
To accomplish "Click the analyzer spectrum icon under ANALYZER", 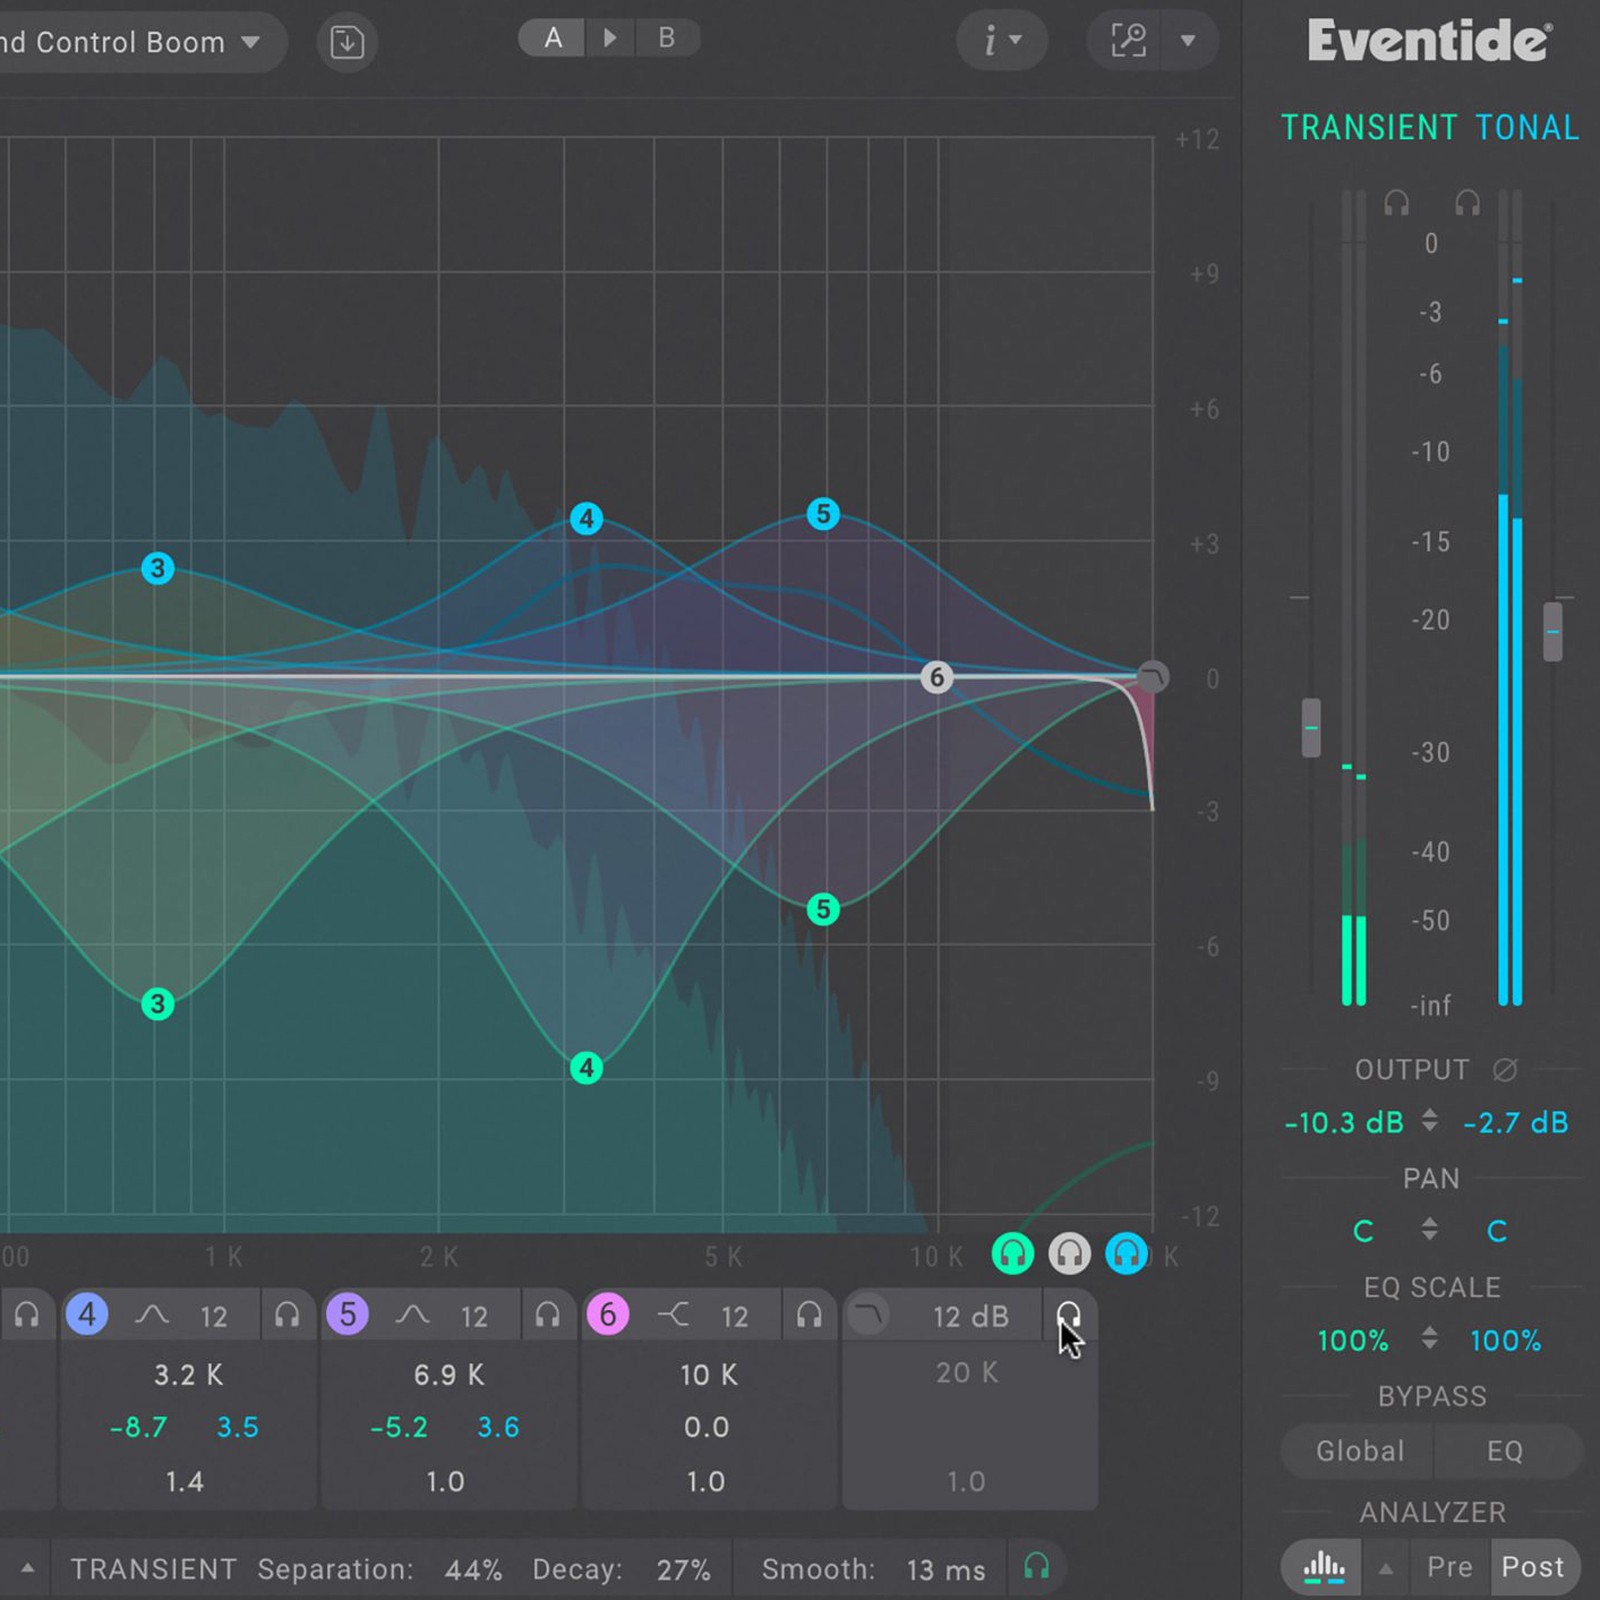I will pyautogui.click(x=1320, y=1566).
